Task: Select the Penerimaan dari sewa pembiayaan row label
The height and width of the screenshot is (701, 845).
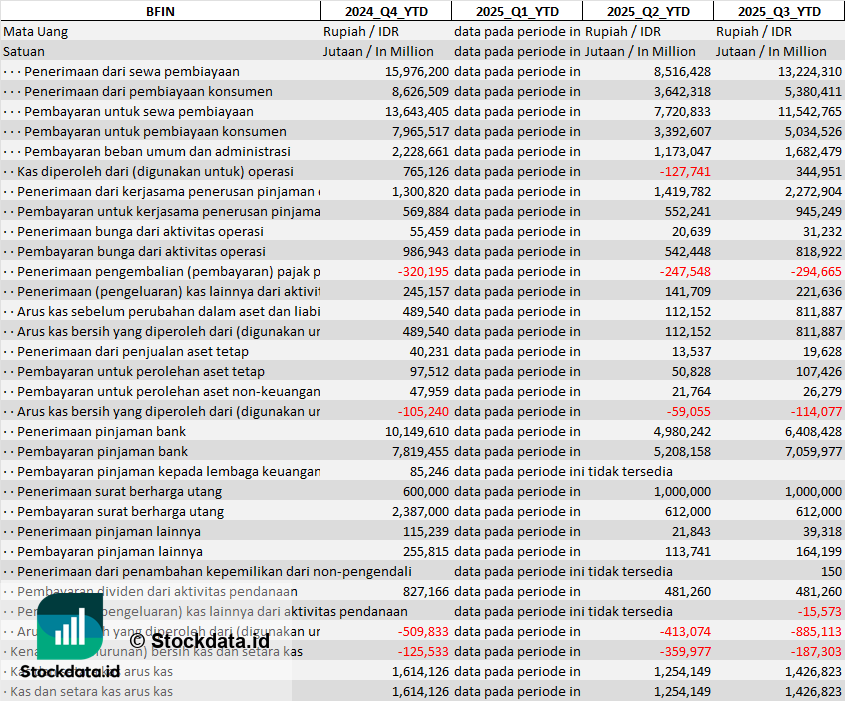Action: coord(132,72)
